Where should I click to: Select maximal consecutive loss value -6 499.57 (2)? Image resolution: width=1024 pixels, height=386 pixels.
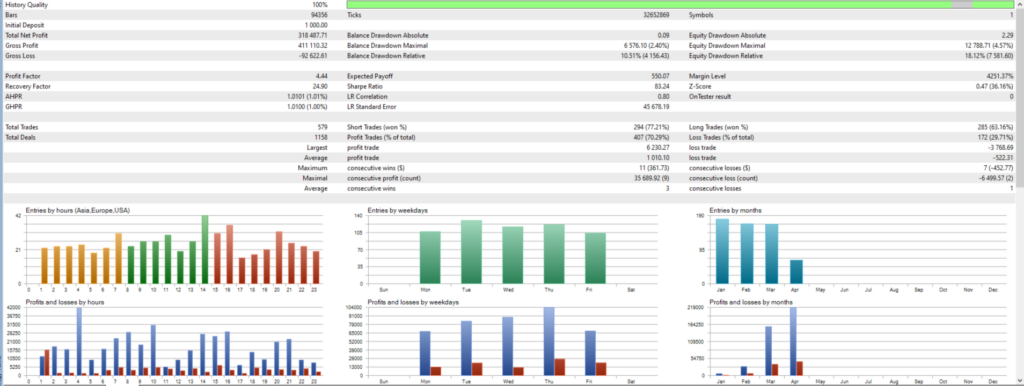pos(995,178)
